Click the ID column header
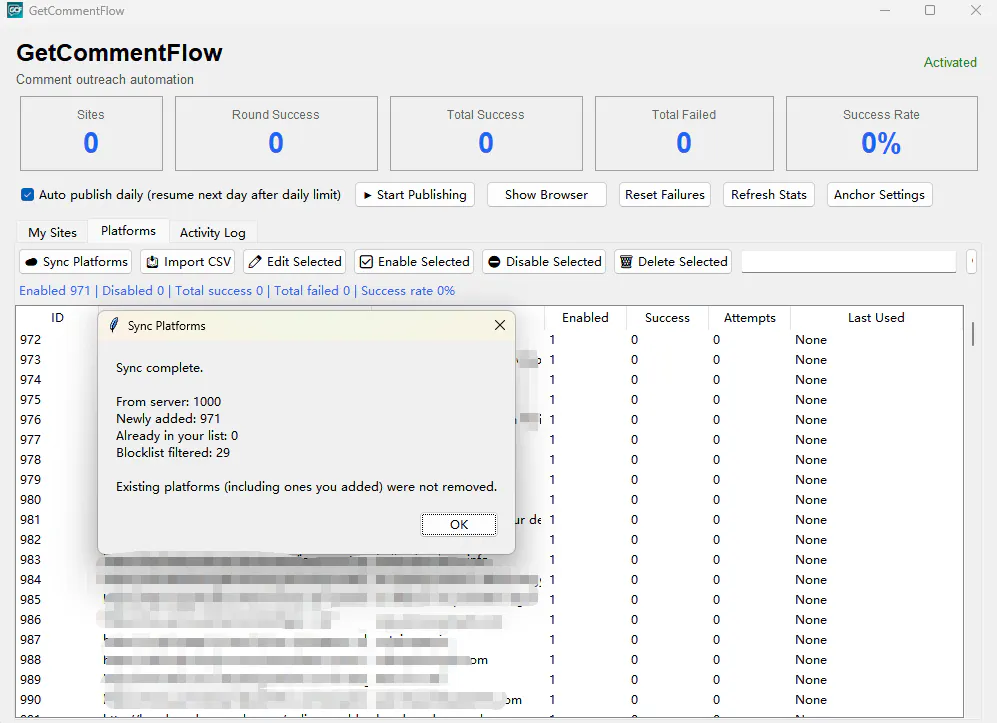This screenshot has width=997, height=723. click(57, 317)
